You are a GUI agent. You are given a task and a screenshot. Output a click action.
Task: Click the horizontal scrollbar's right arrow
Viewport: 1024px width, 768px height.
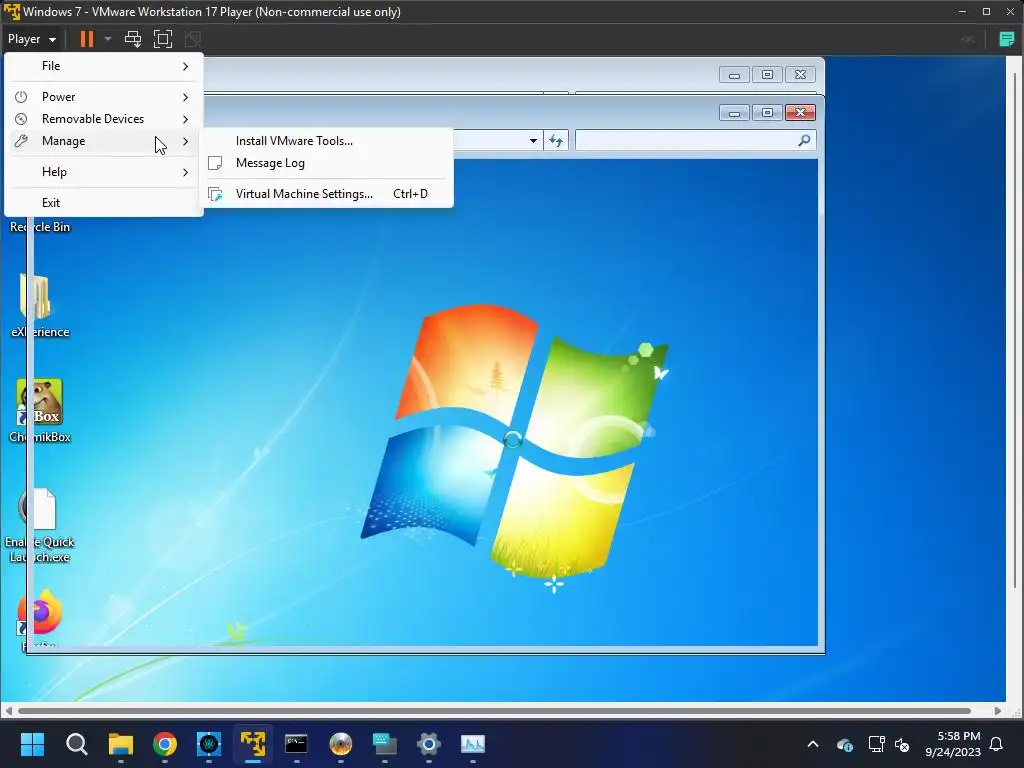coord(998,711)
